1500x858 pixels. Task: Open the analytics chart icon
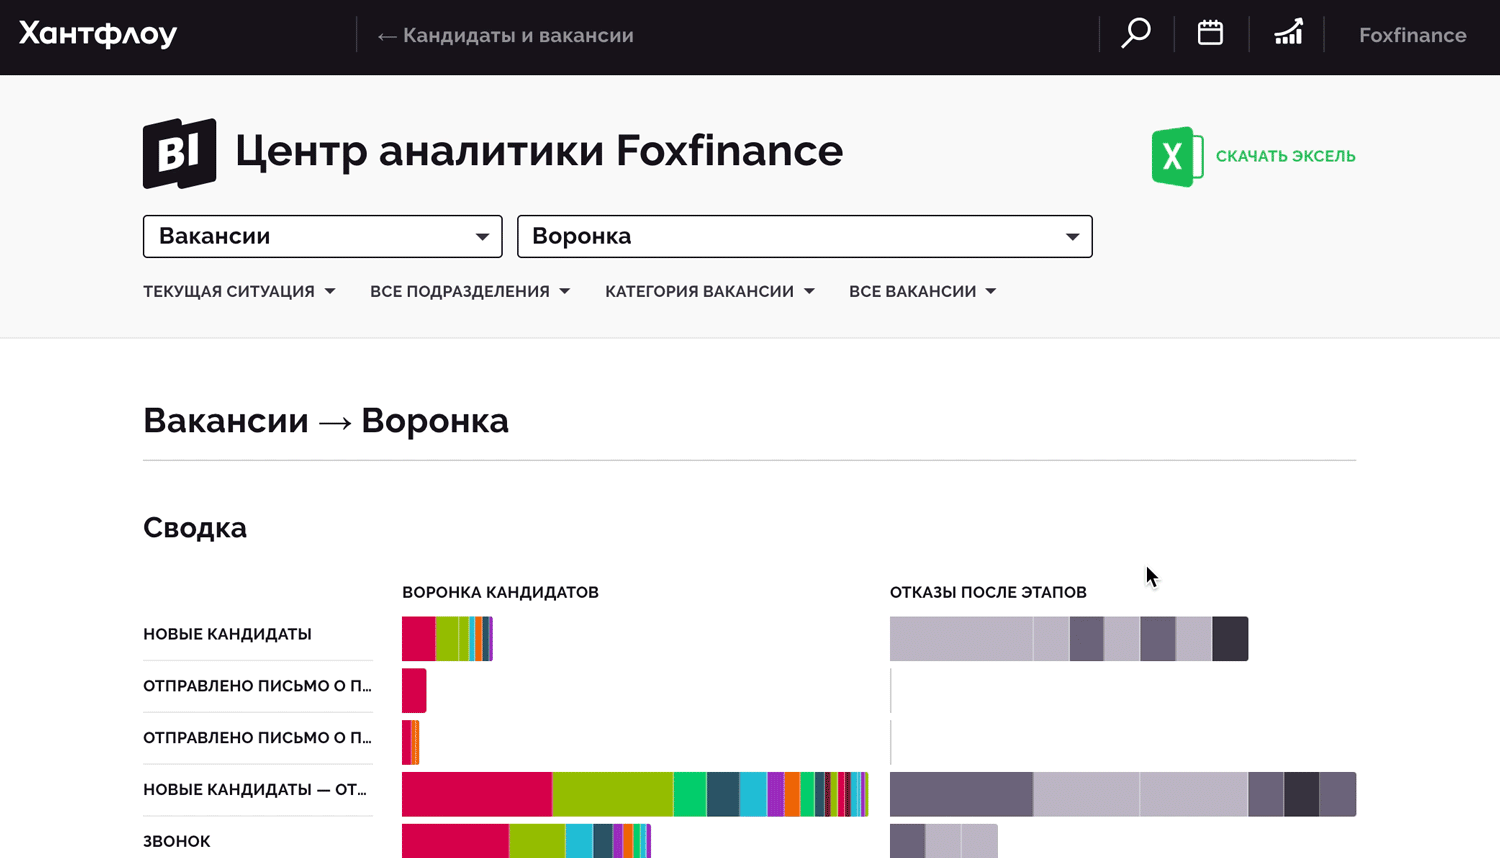click(1288, 34)
